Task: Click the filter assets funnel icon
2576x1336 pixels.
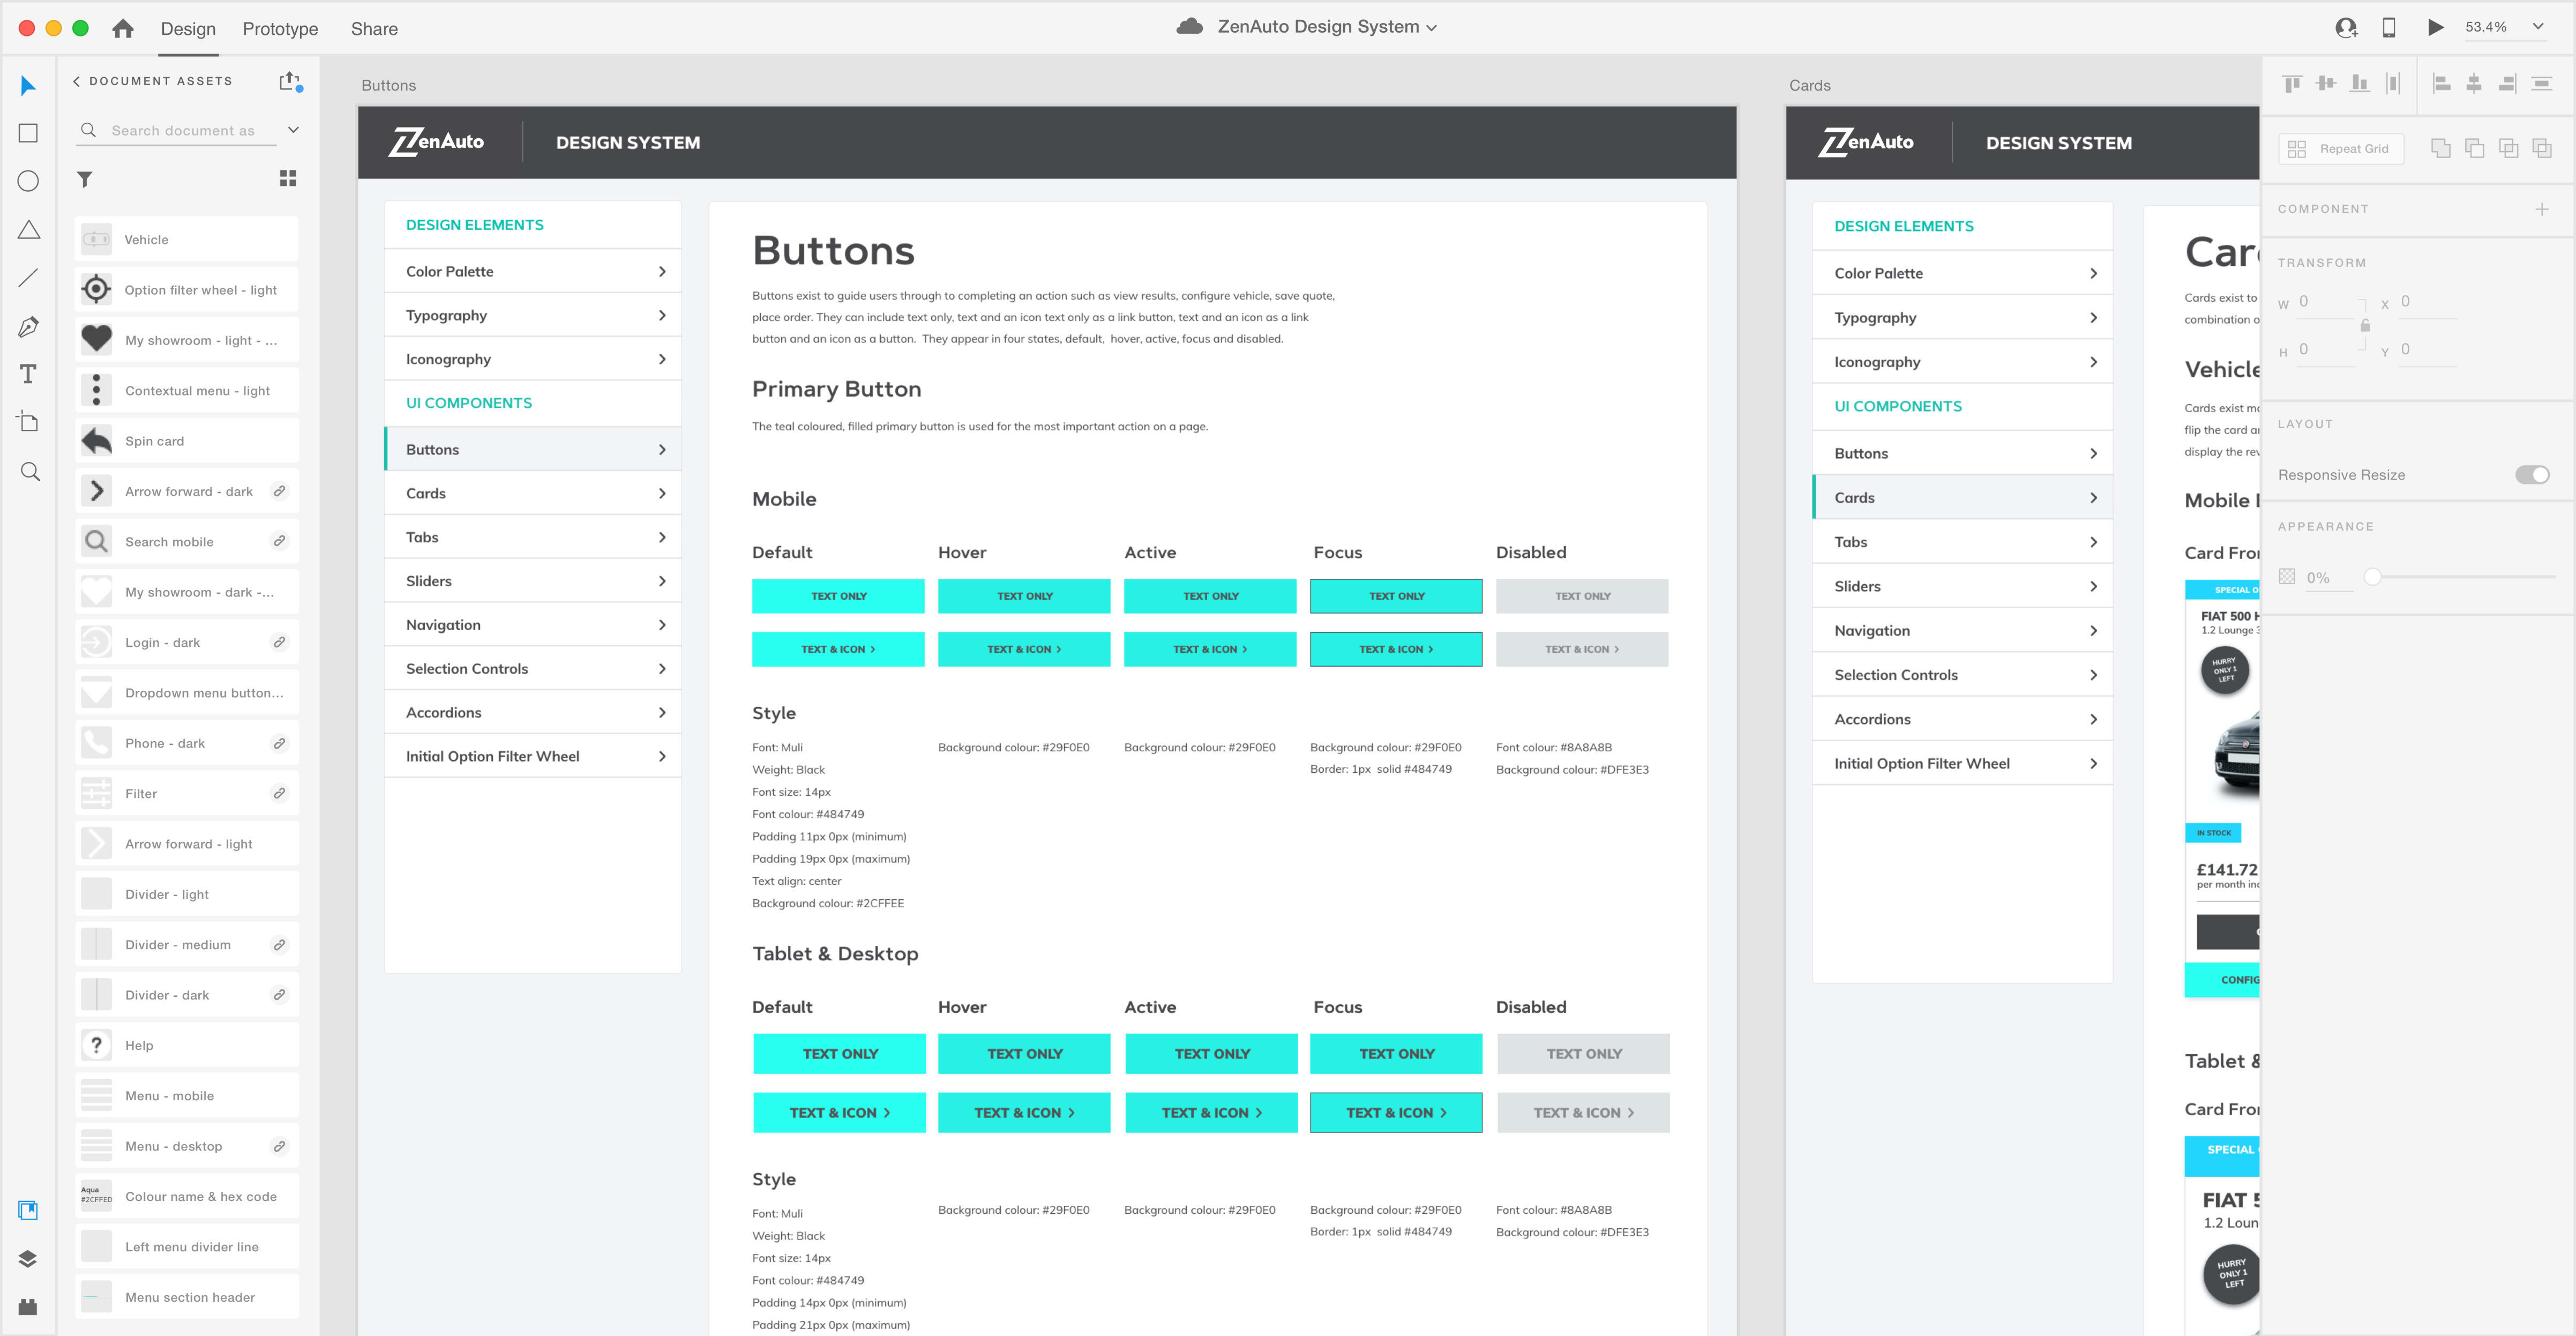Action: pos(85,179)
